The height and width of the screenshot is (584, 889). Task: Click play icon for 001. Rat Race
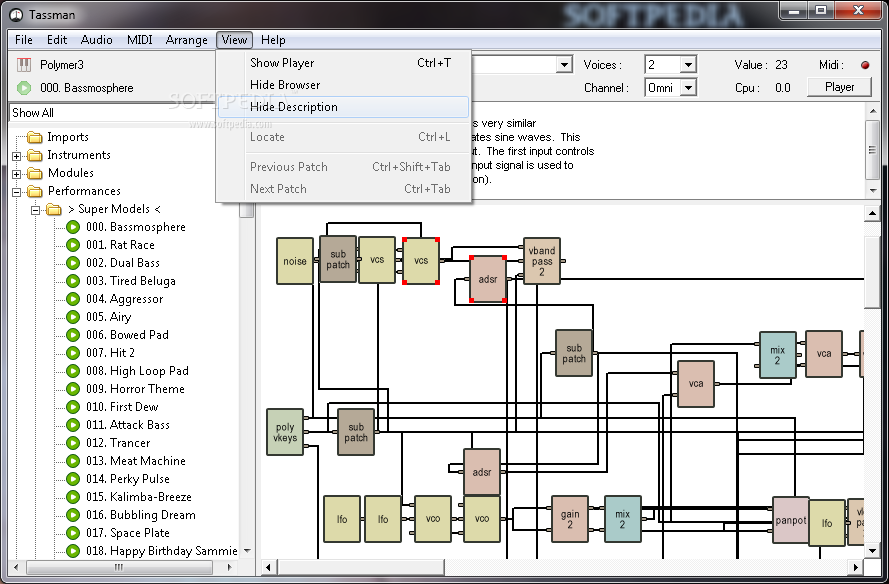[73, 245]
